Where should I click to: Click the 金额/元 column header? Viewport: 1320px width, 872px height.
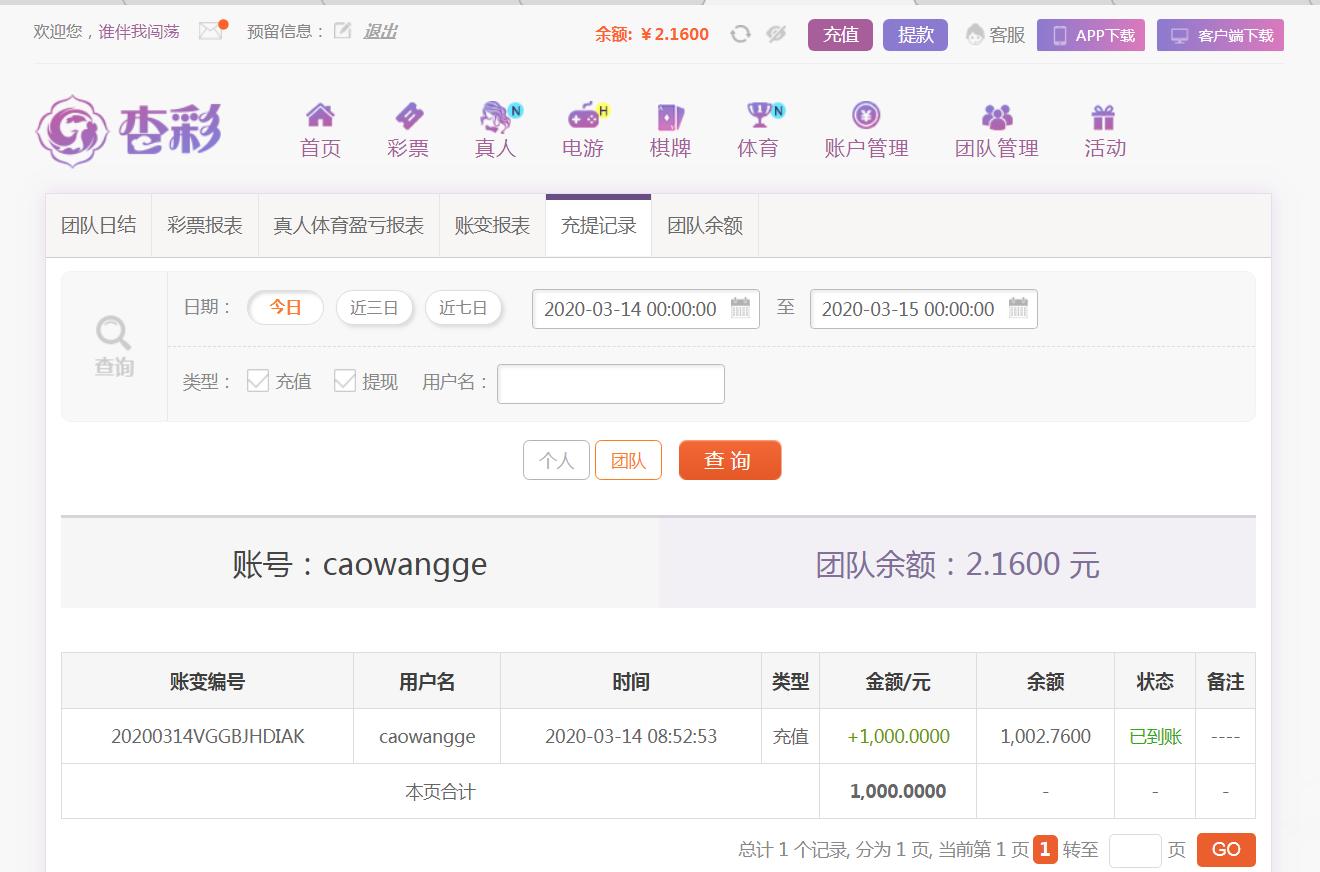click(898, 682)
